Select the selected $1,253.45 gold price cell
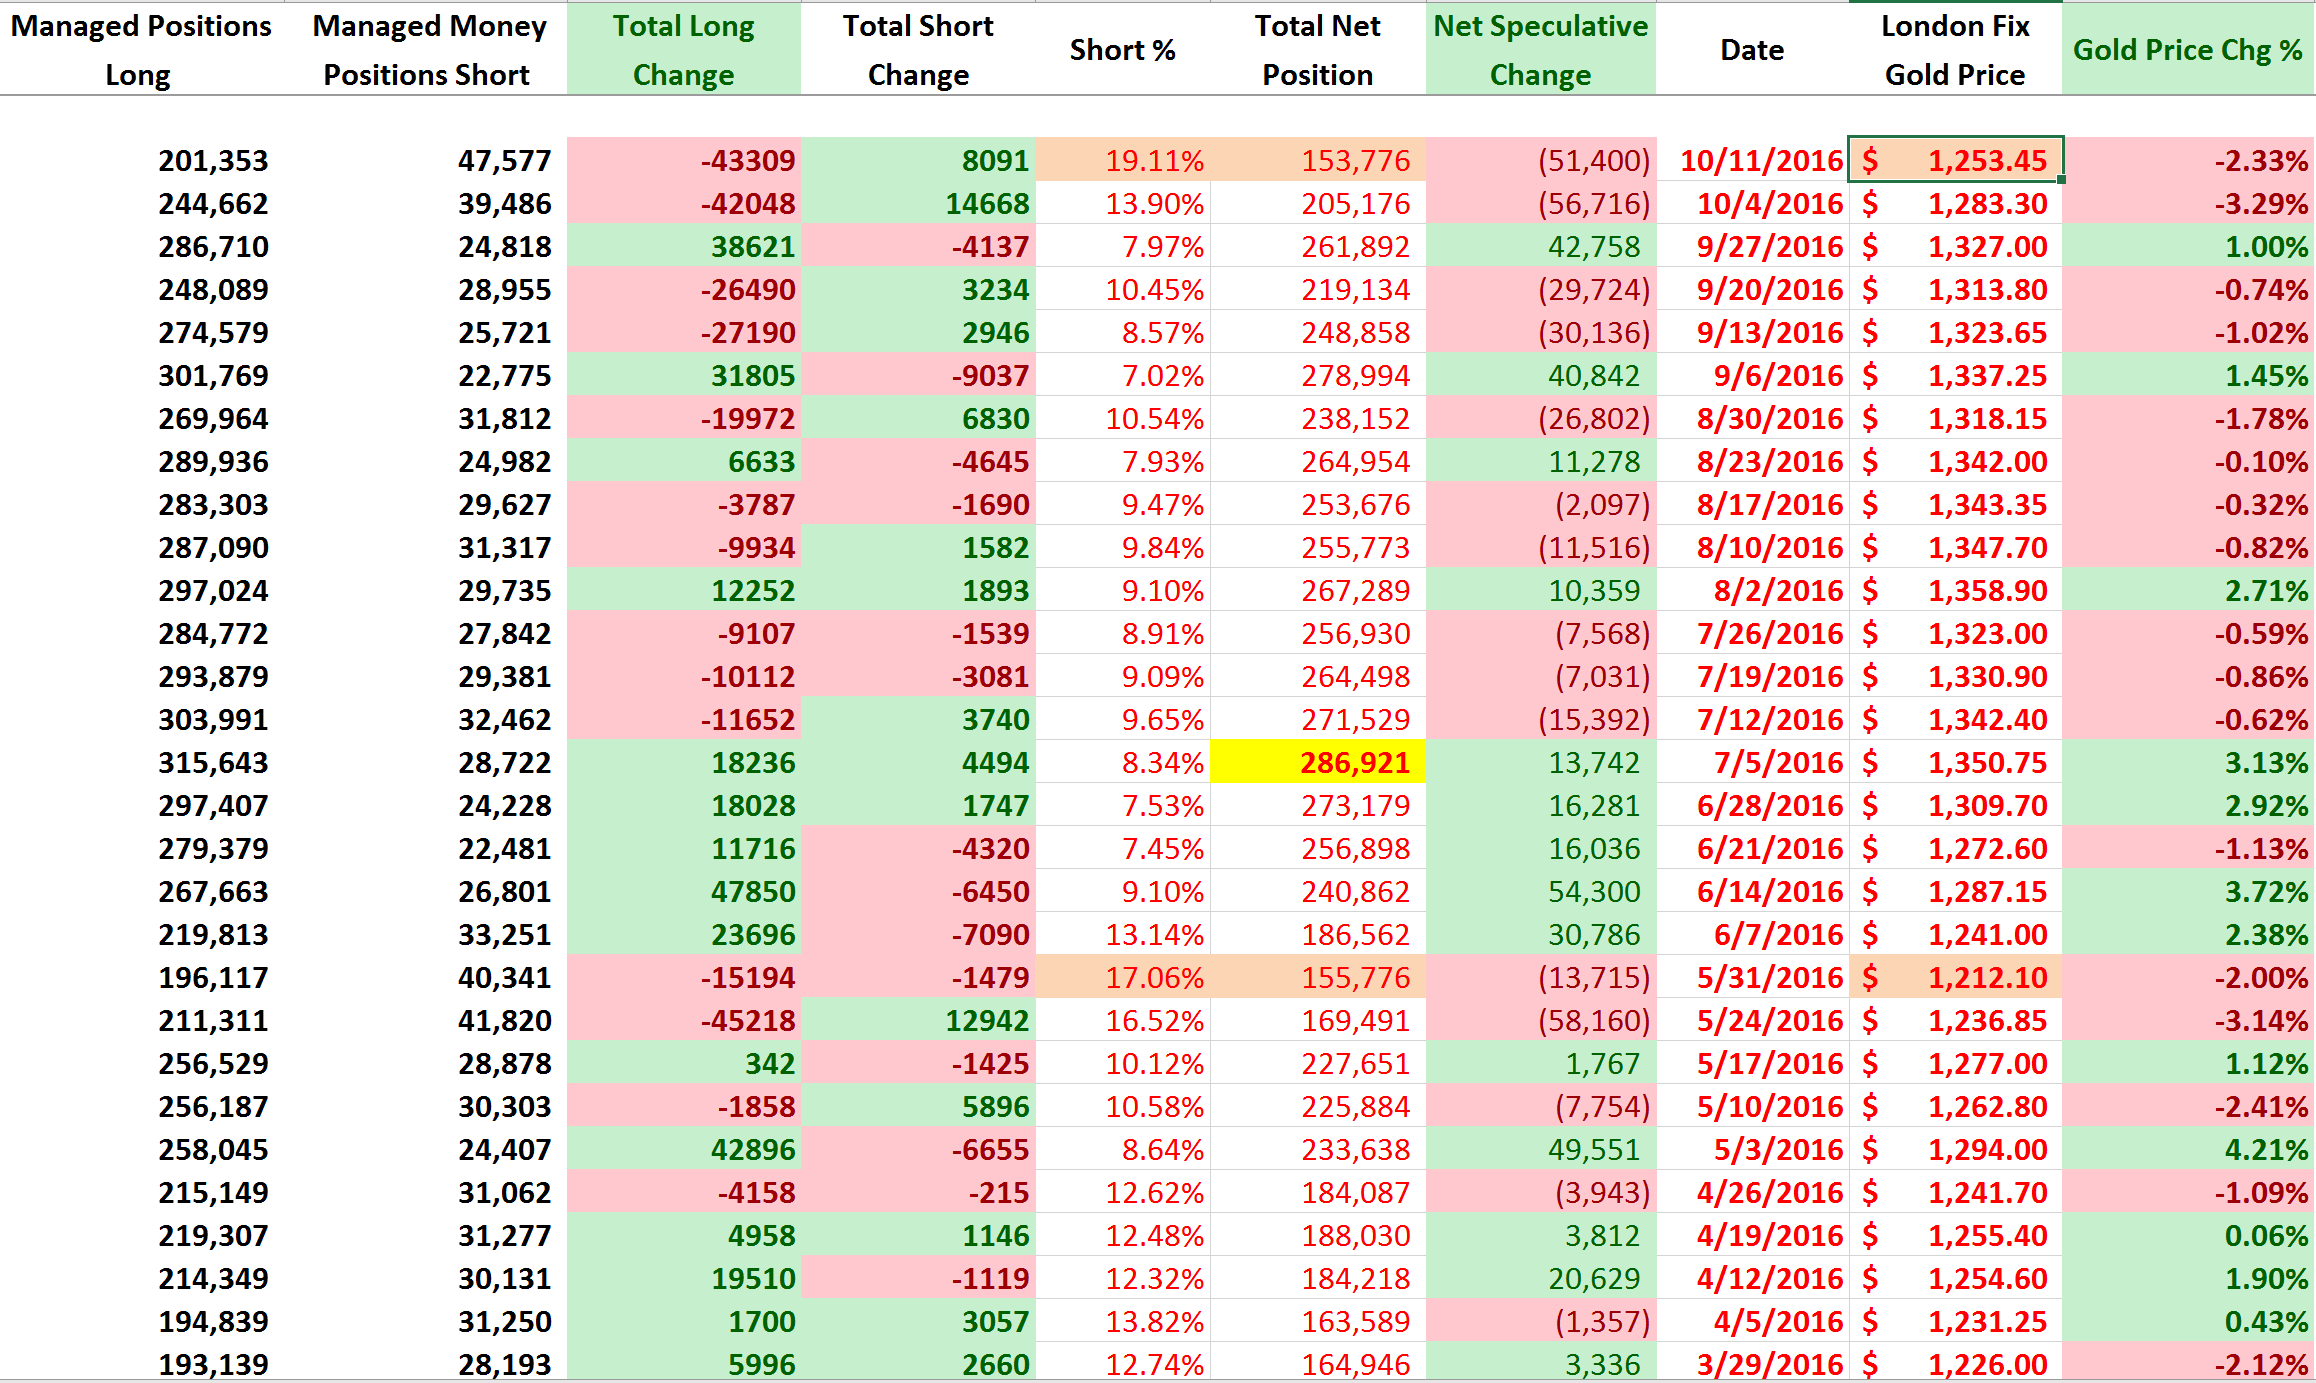This screenshot has height=1383, width=2316. [1954, 160]
